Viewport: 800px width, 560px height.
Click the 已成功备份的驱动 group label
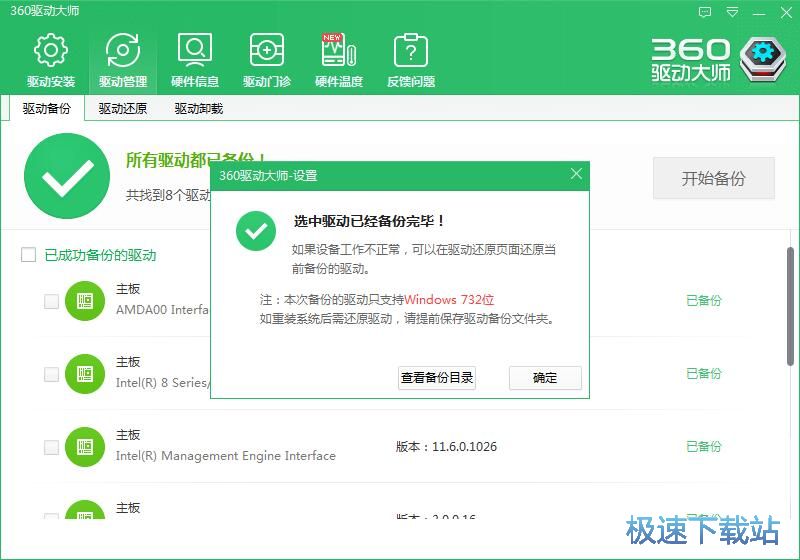(101, 255)
